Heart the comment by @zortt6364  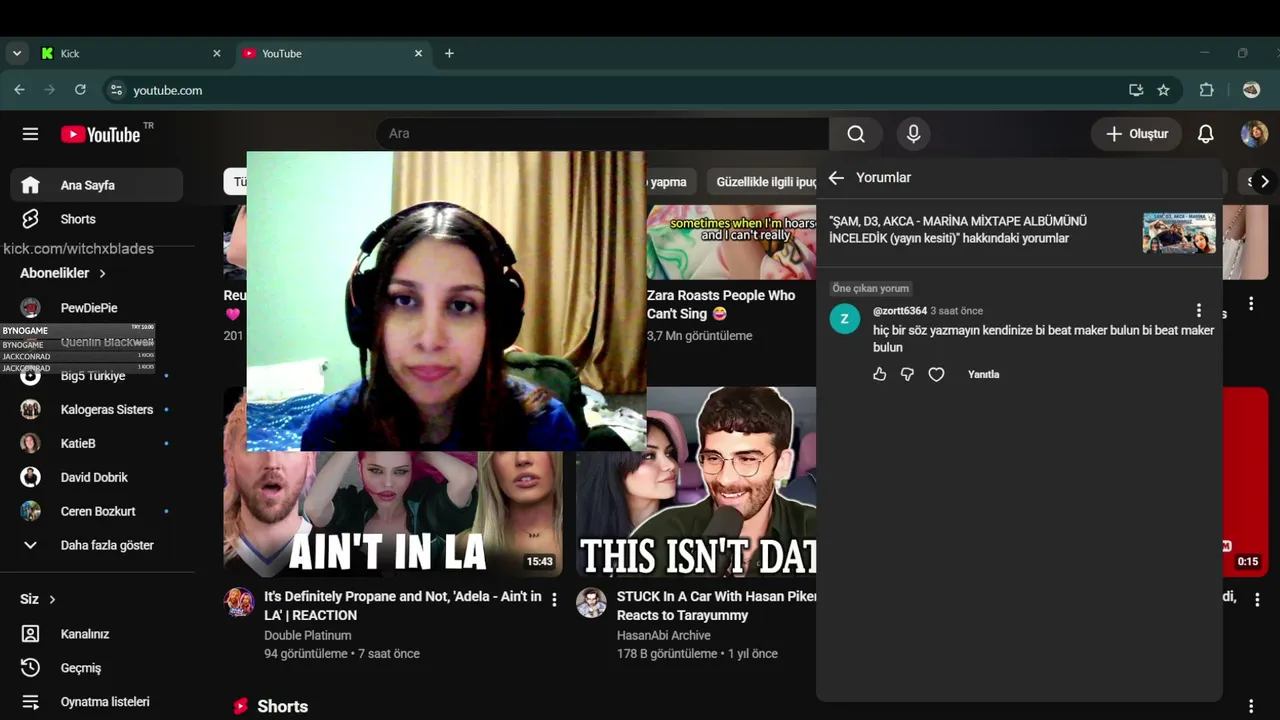[x=936, y=374]
